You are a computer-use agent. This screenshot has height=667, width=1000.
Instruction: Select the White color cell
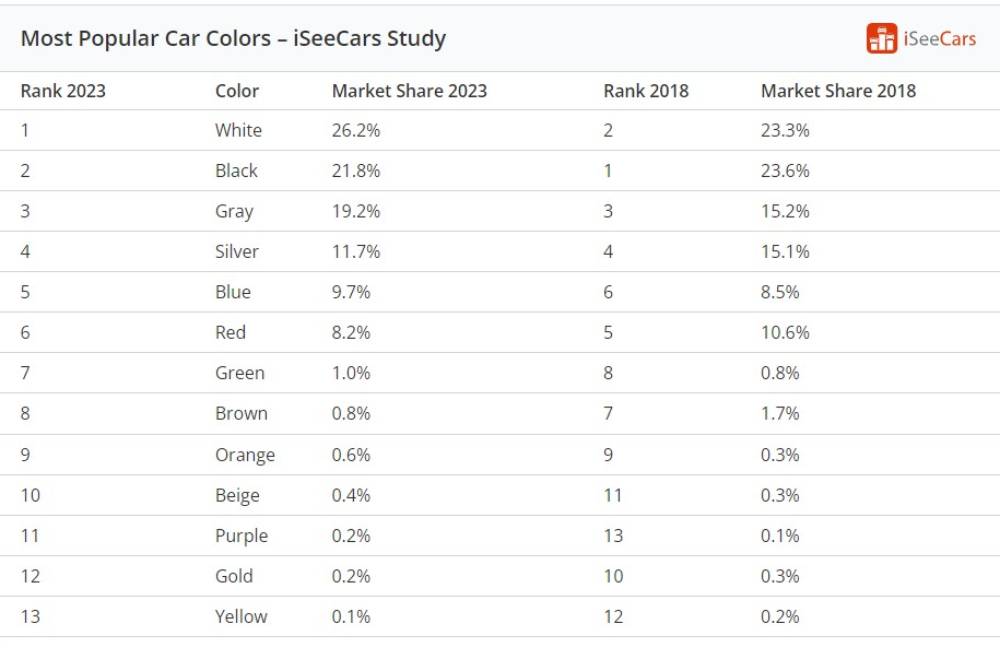coord(238,130)
